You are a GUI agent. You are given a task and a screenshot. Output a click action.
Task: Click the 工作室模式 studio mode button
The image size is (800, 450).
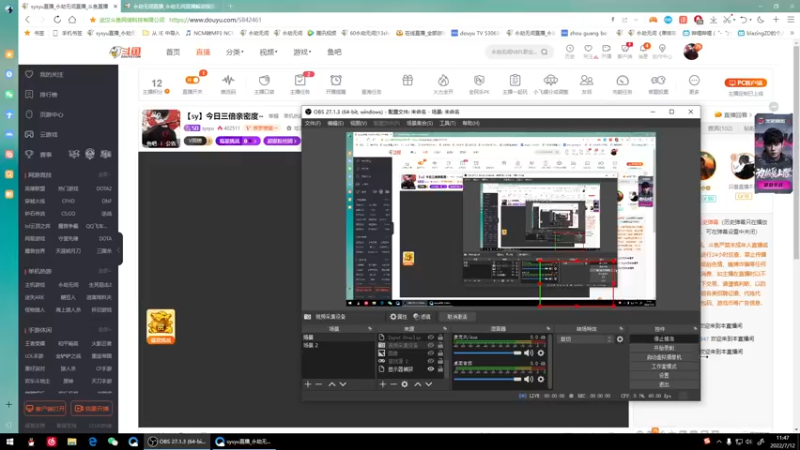(664, 366)
